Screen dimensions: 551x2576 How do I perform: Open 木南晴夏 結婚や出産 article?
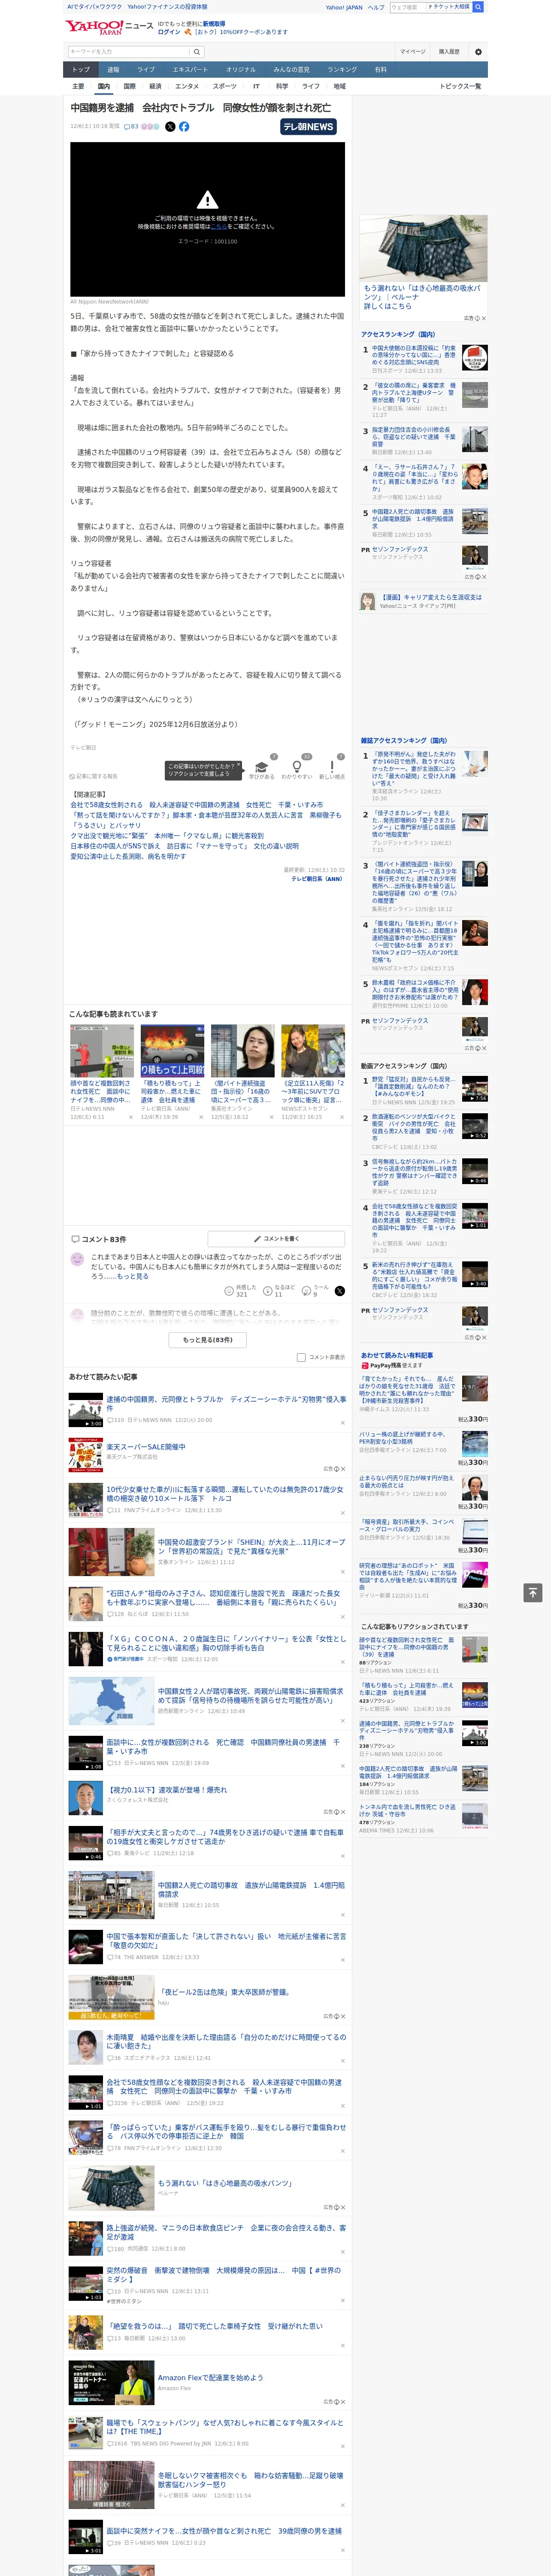point(226,2041)
